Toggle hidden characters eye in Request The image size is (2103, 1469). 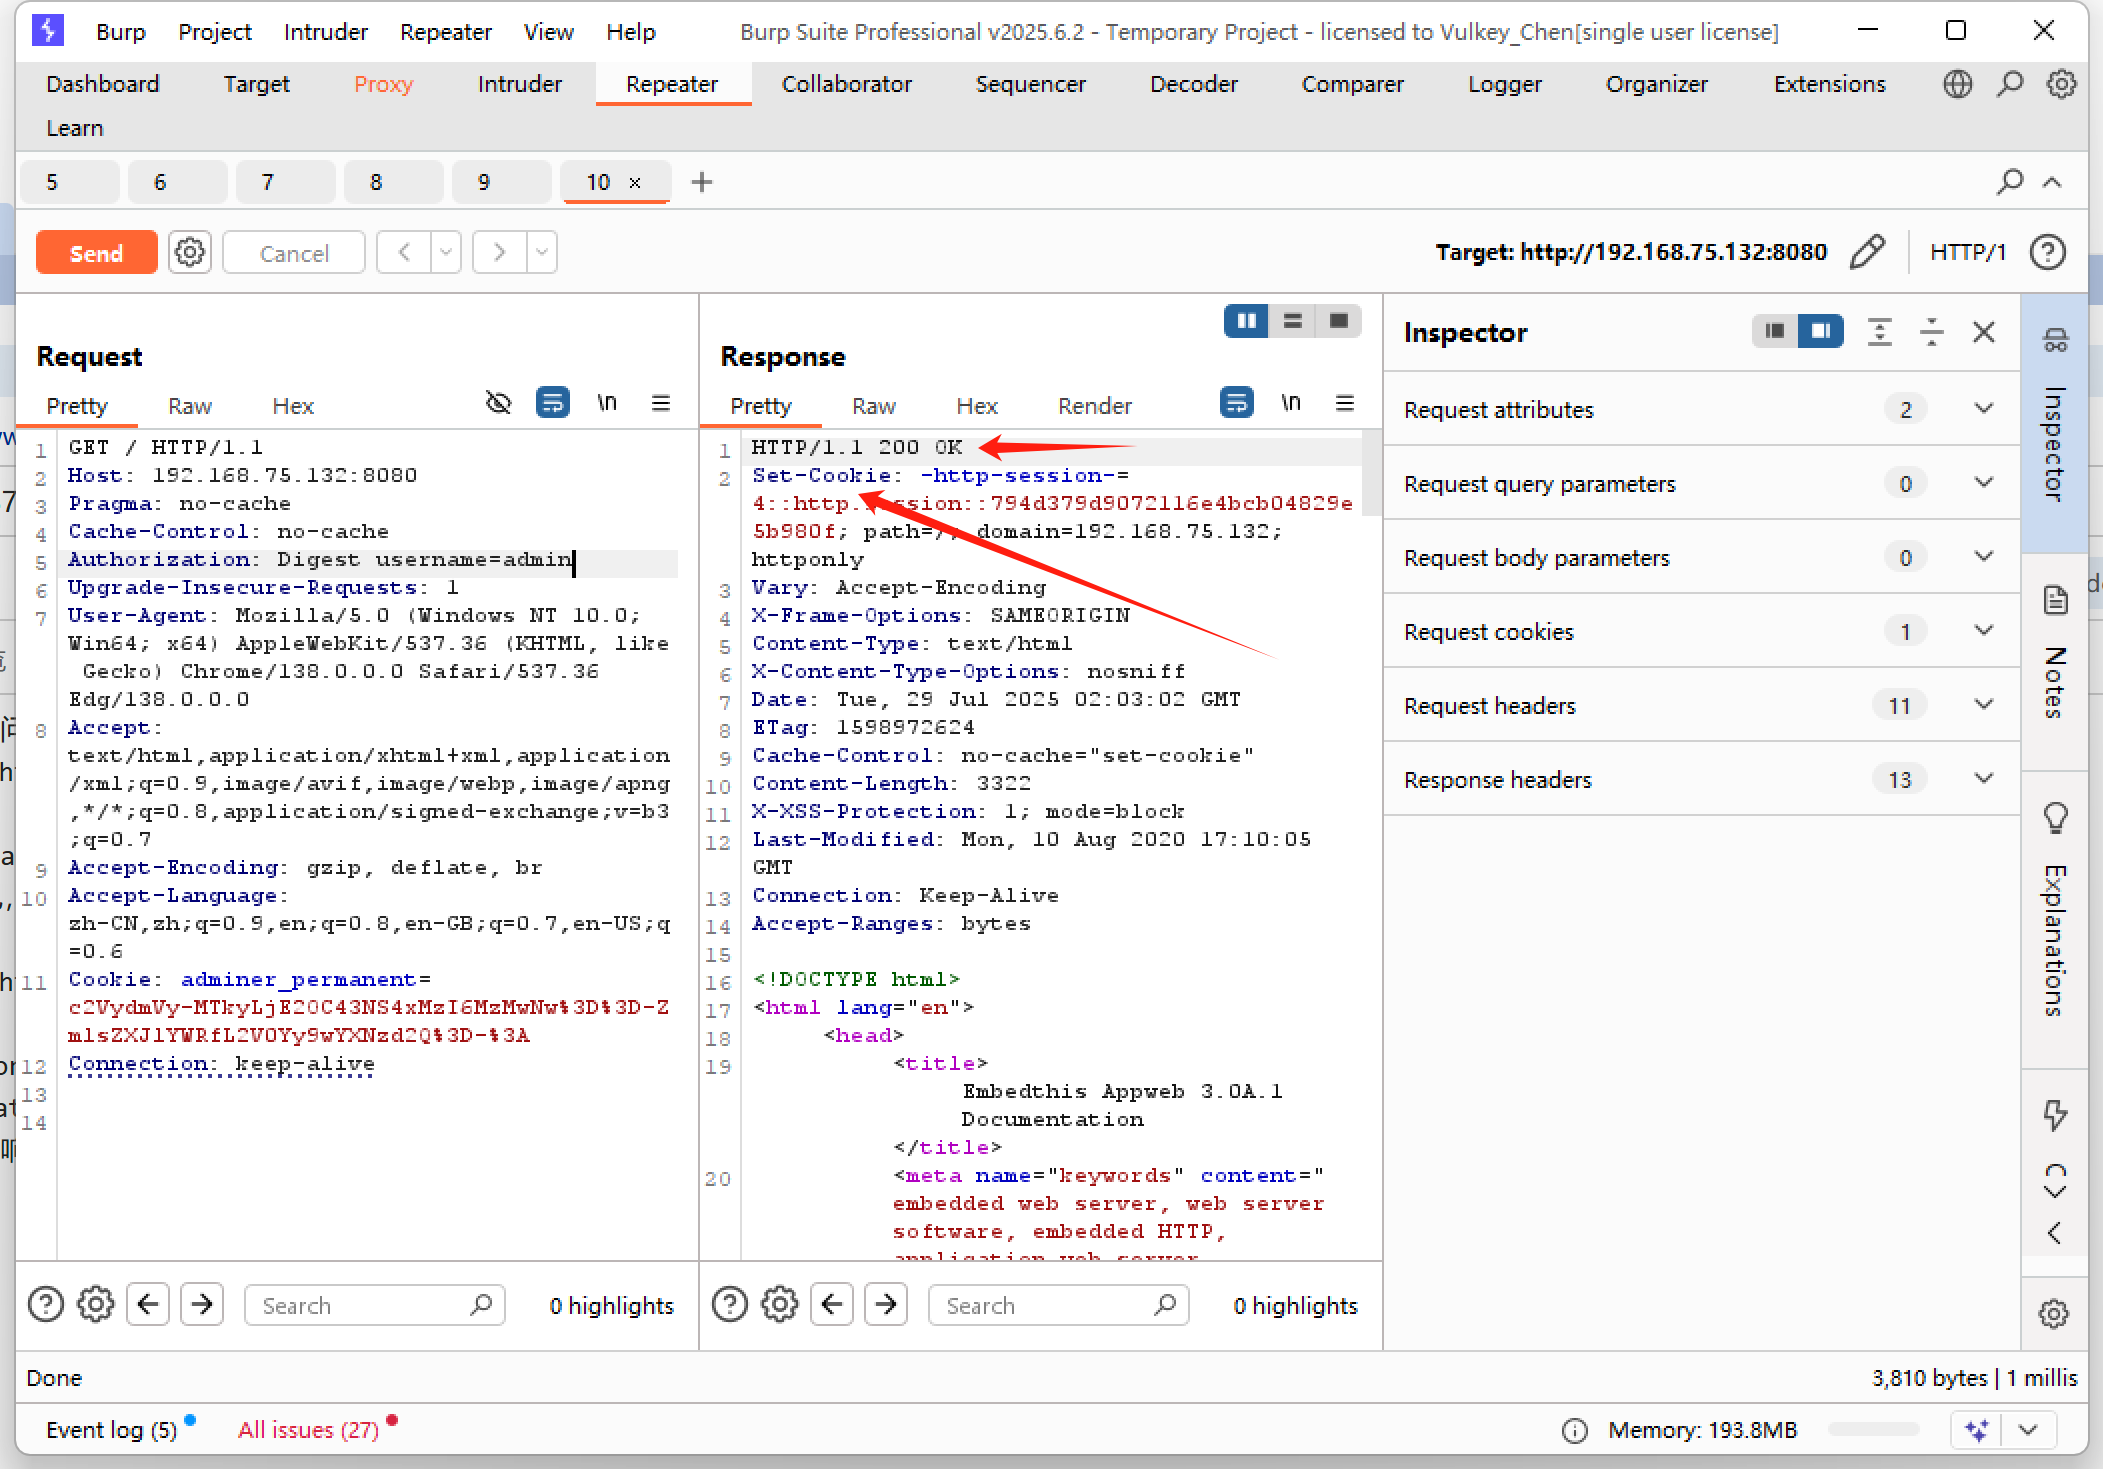pos(498,403)
